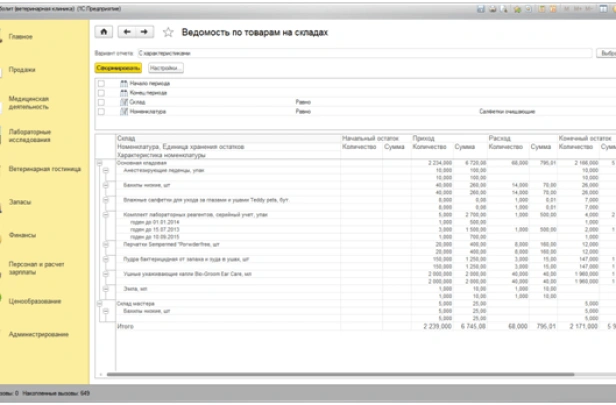The image size is (616, 405).
Task: Collapse the Основная кладовая group
Action: 98,161
